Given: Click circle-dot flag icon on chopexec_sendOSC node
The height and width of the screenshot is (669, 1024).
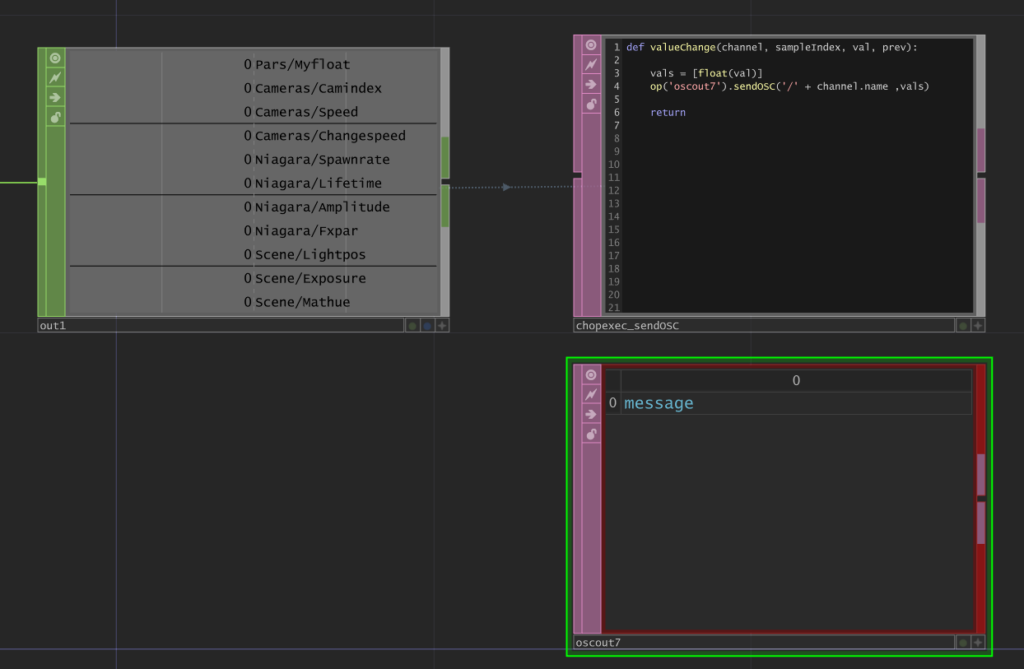Looking at the screenshot, I should (591, 45).
